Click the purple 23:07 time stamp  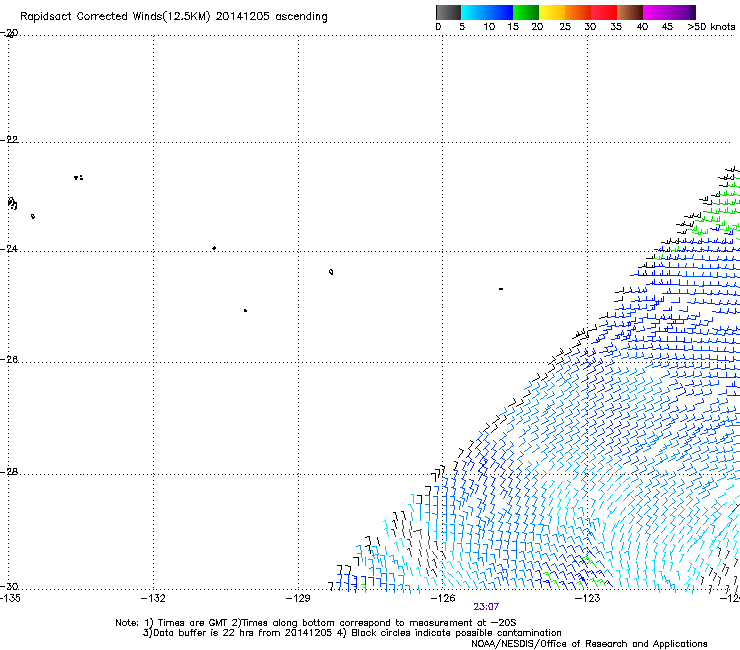[486, 607]
